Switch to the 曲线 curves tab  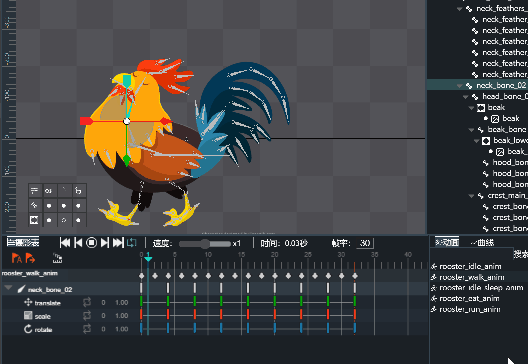[x=482, y=242]
